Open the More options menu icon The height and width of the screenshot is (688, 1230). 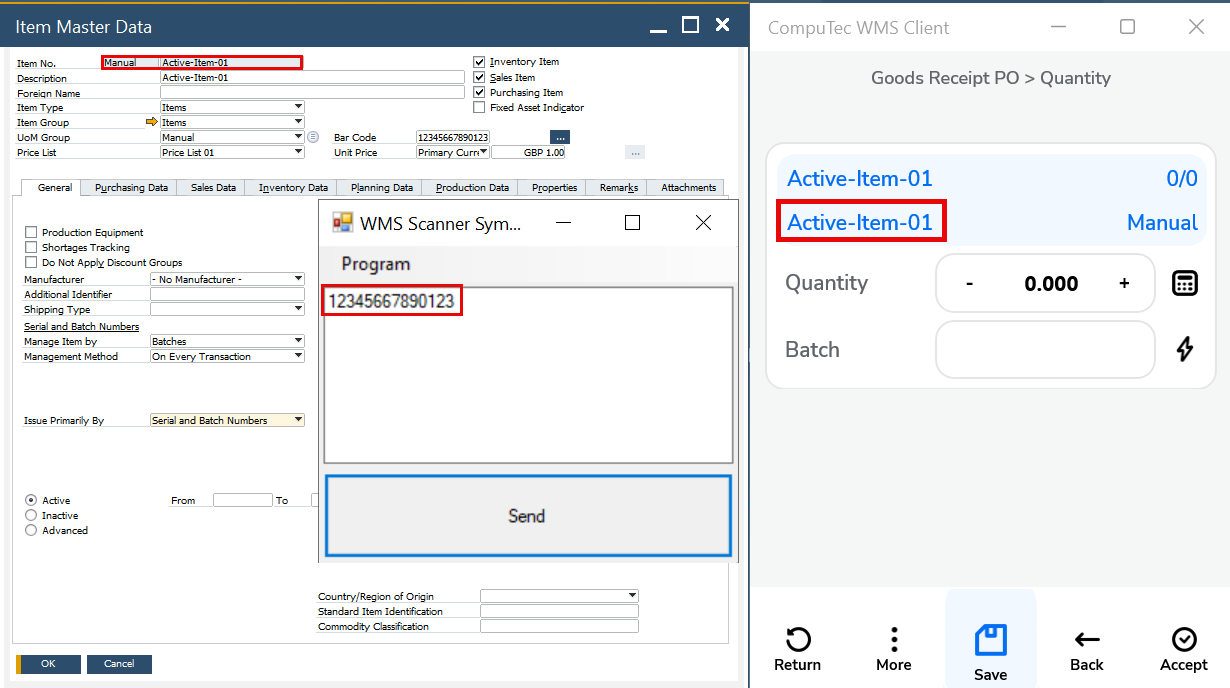click(894, 640)
